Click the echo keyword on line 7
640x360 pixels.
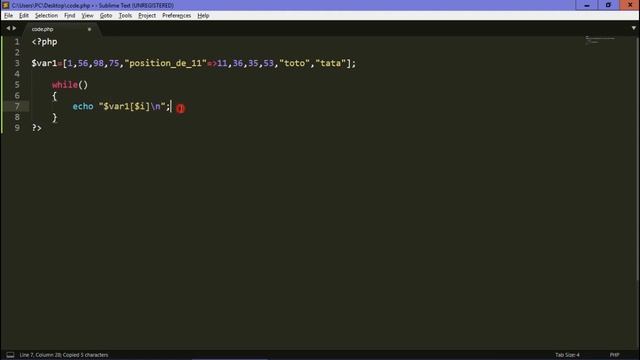pos(83,107)
